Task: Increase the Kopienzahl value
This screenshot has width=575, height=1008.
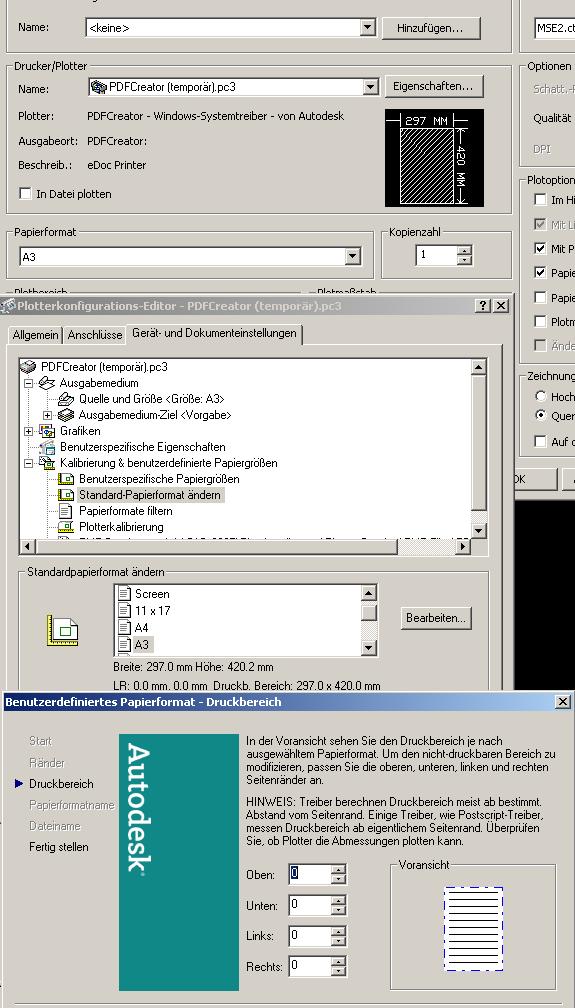Action: pyautogui.click(x=464, y=250)
